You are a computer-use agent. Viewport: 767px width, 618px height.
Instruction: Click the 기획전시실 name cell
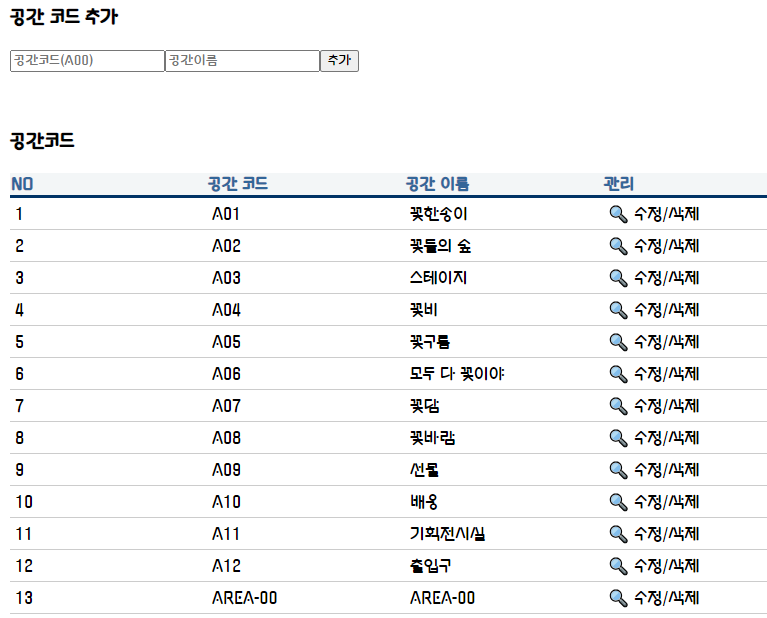(448, 533)
